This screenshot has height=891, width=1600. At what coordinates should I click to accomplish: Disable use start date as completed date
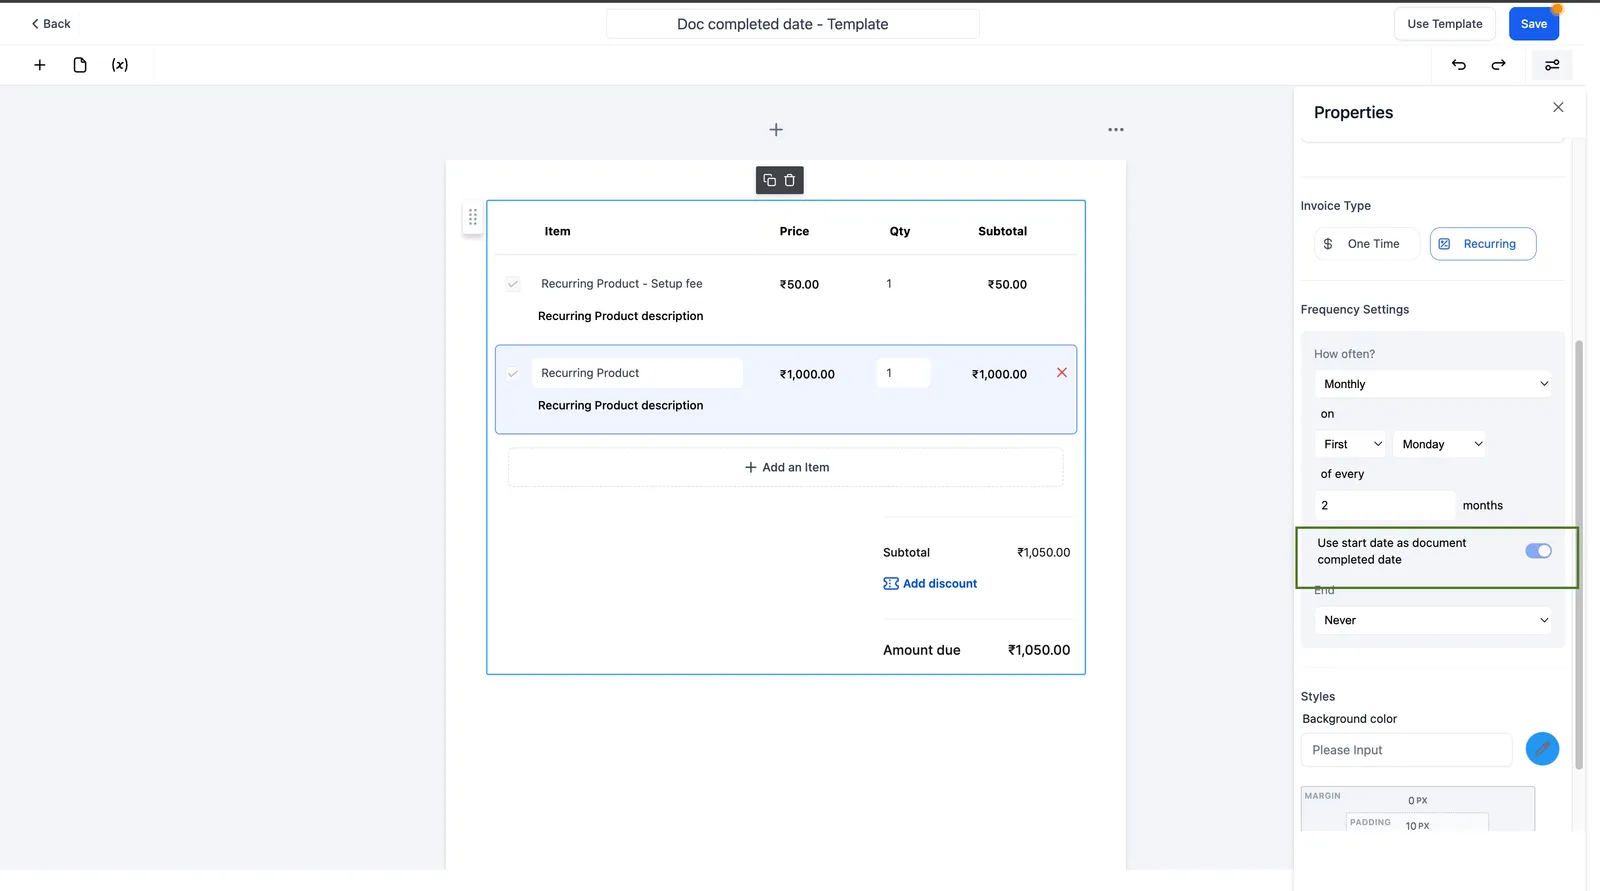(x=1538, y=551)
